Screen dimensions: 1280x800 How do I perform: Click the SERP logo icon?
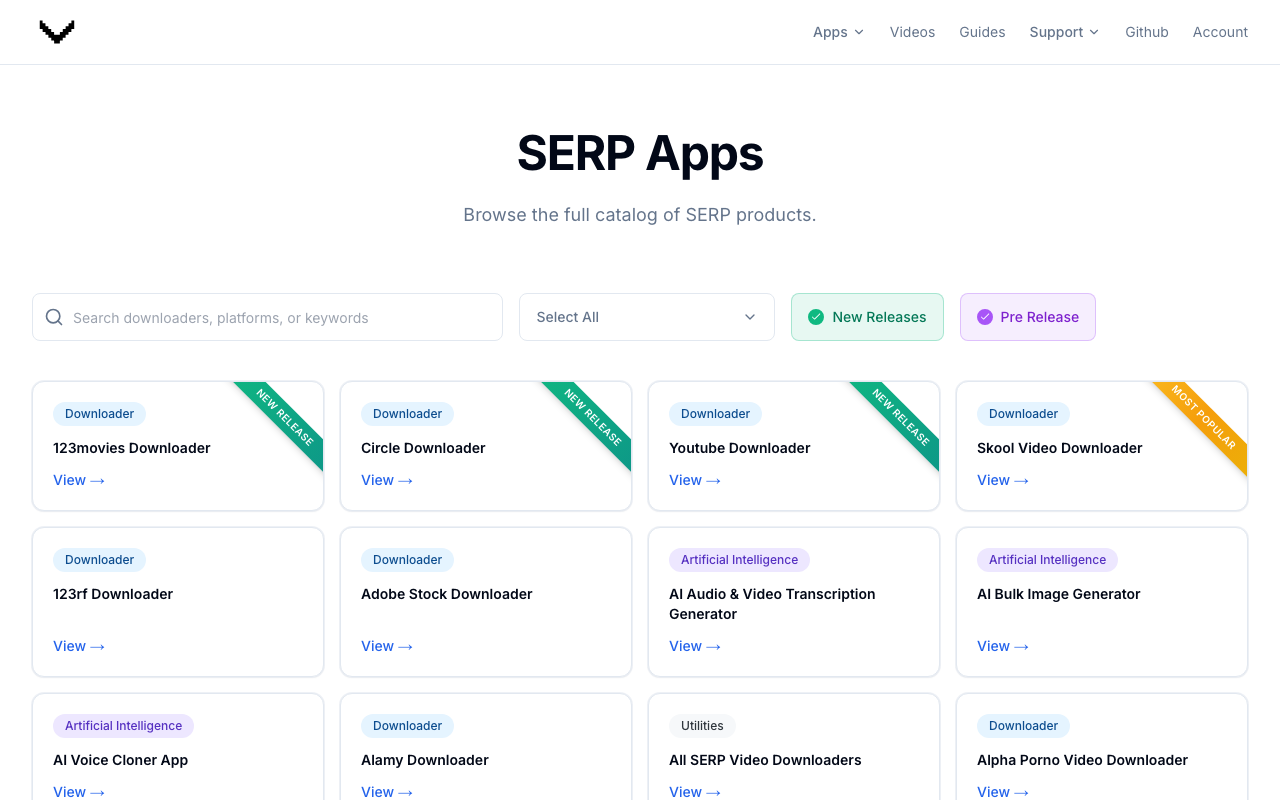(57, 32)
